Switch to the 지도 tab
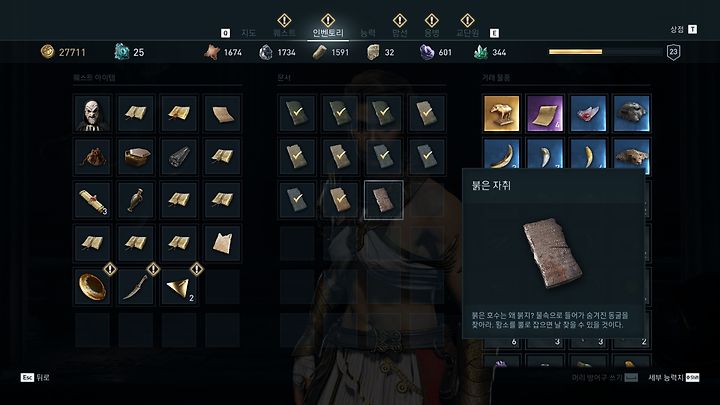This screenshot has width=720, height=405. (248, 33)
